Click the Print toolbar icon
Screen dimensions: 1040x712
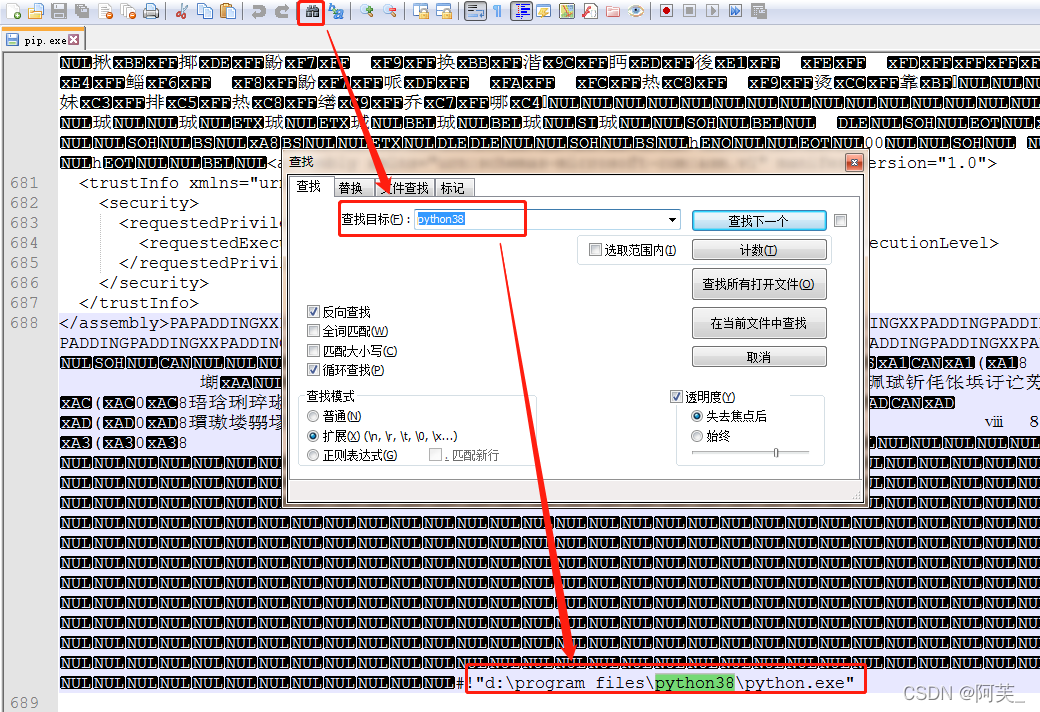(151, 11)
